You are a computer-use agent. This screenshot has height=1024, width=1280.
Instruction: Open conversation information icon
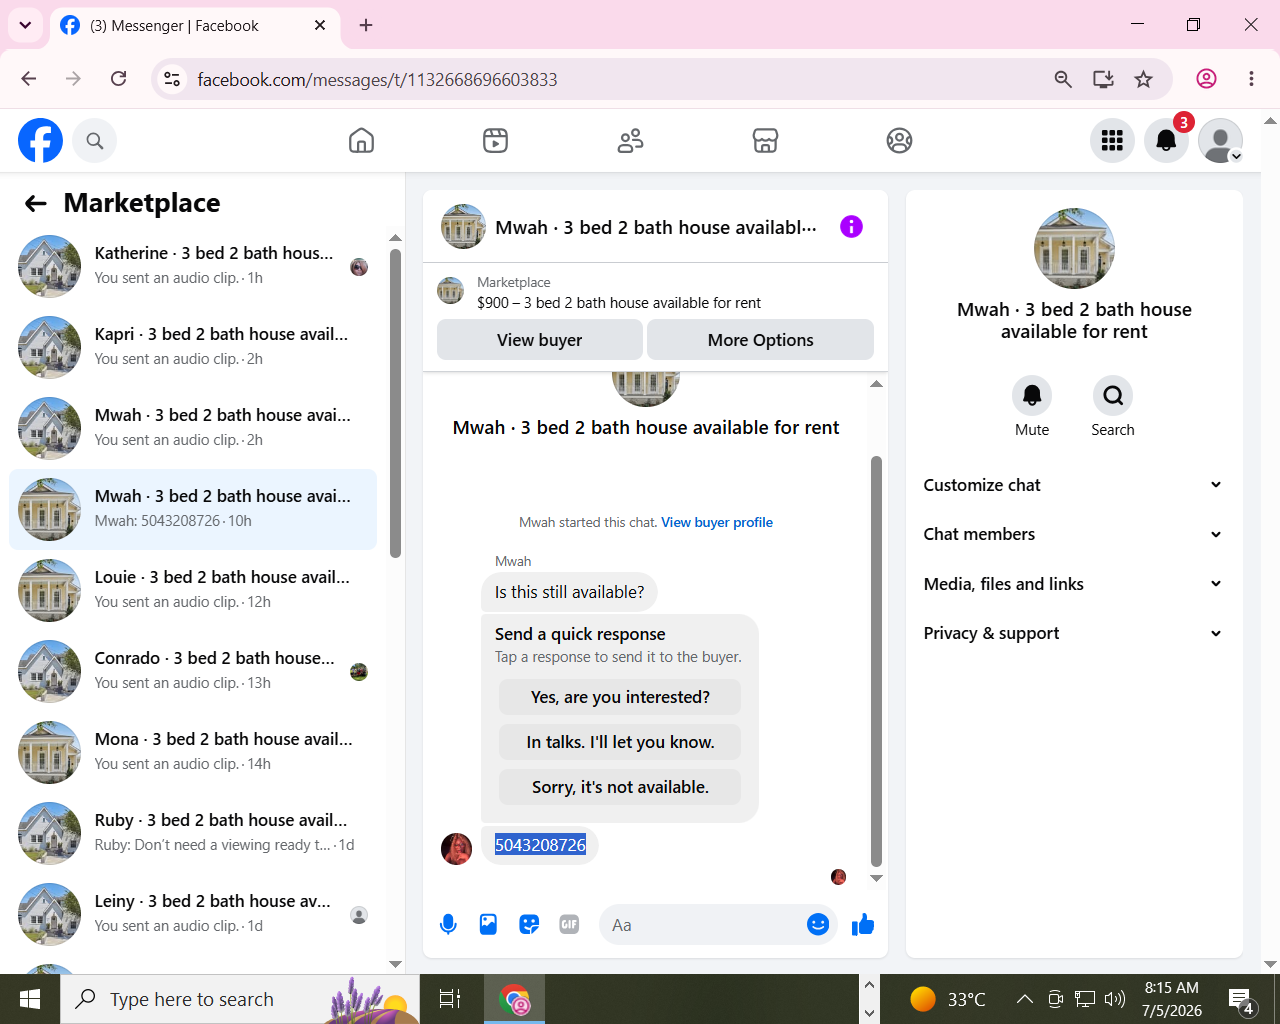click(x=851, y=227)
